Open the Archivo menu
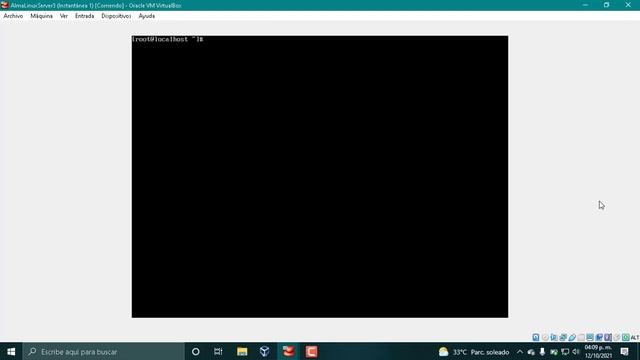640x360 pixels. (13, 16)
